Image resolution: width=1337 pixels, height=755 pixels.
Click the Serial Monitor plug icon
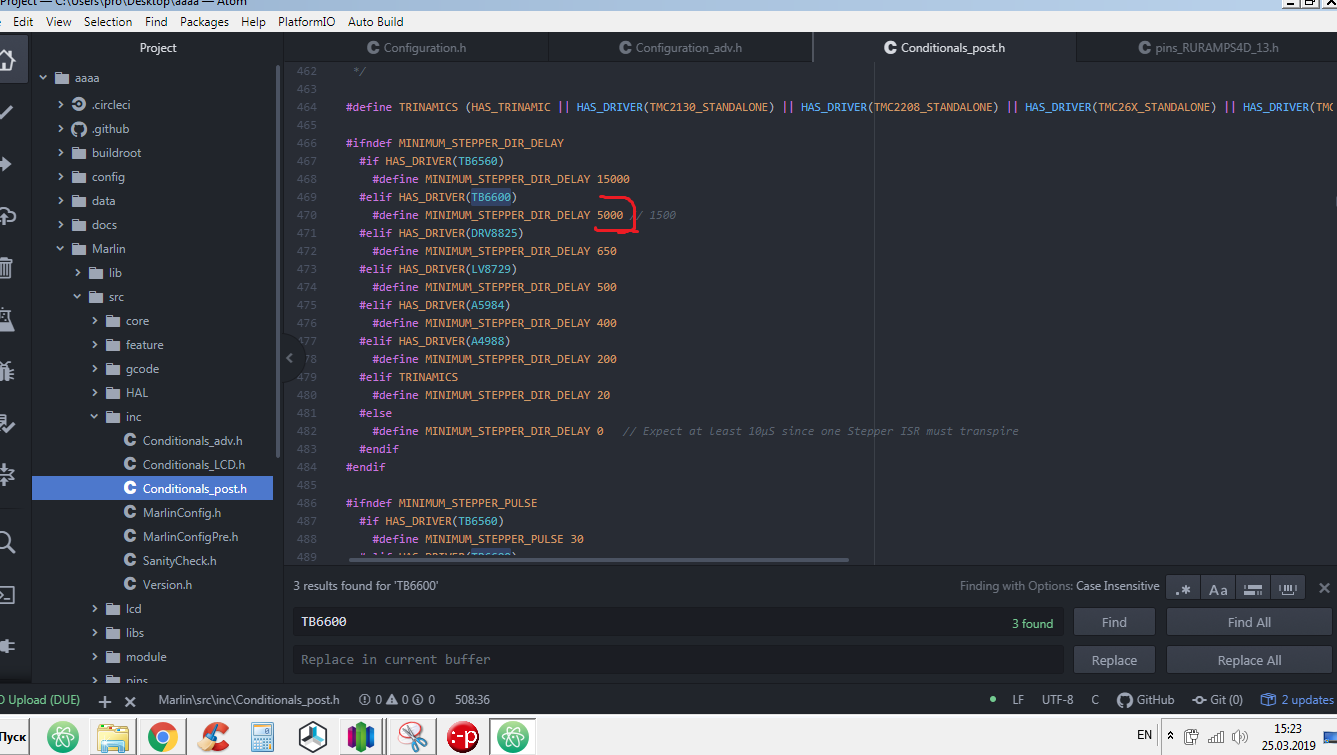pos(7,646)
